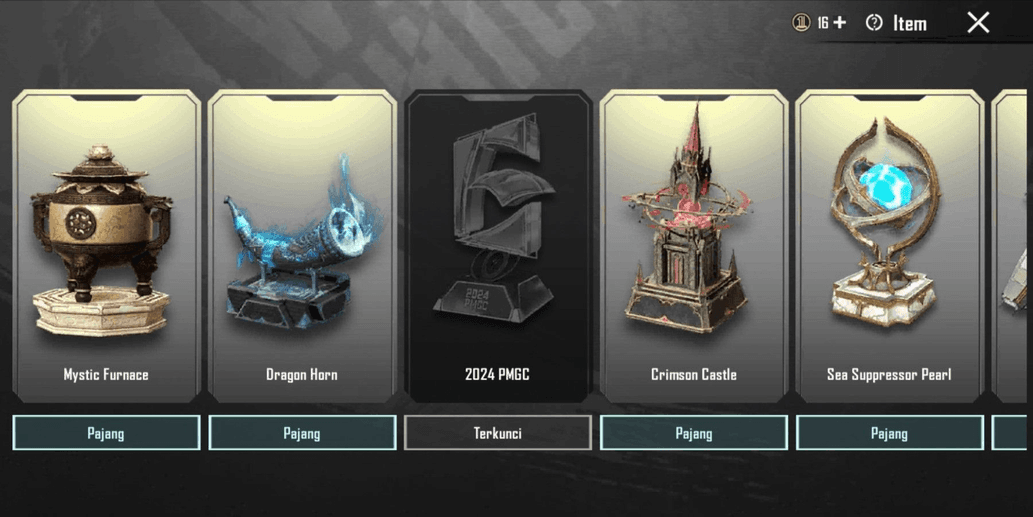1033x517 pixels.
Task: Click Pajang under Mystic Furnace
Action: click(x=106, y=433)
